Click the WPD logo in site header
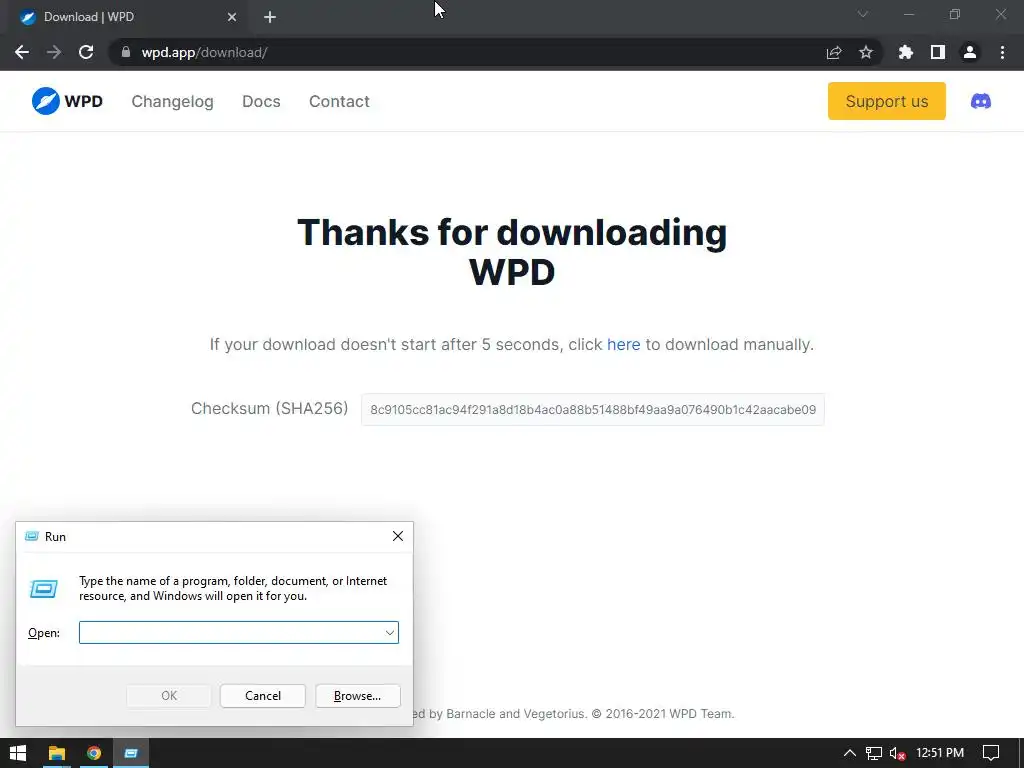This screenshot has height=768, width=1024. pyautogui.click(x=67, y=101)
